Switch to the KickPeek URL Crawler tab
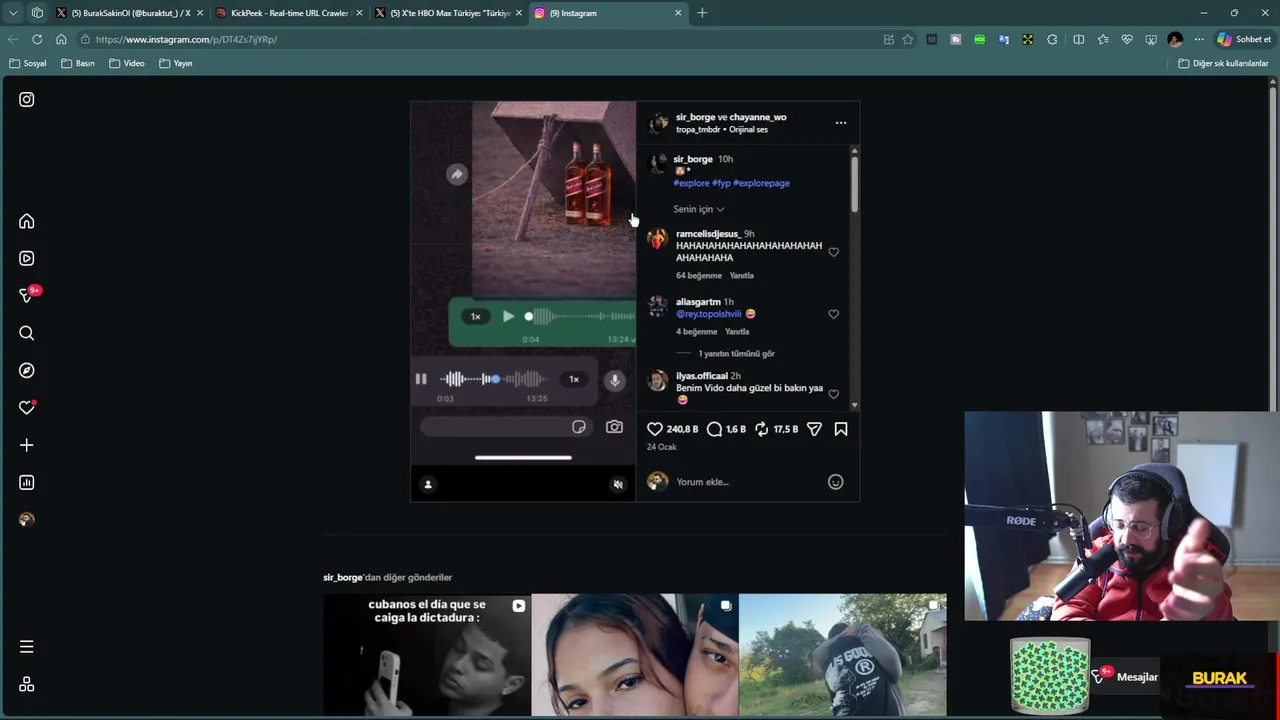Screen dimensions: 1280x720 click(289, 13)
